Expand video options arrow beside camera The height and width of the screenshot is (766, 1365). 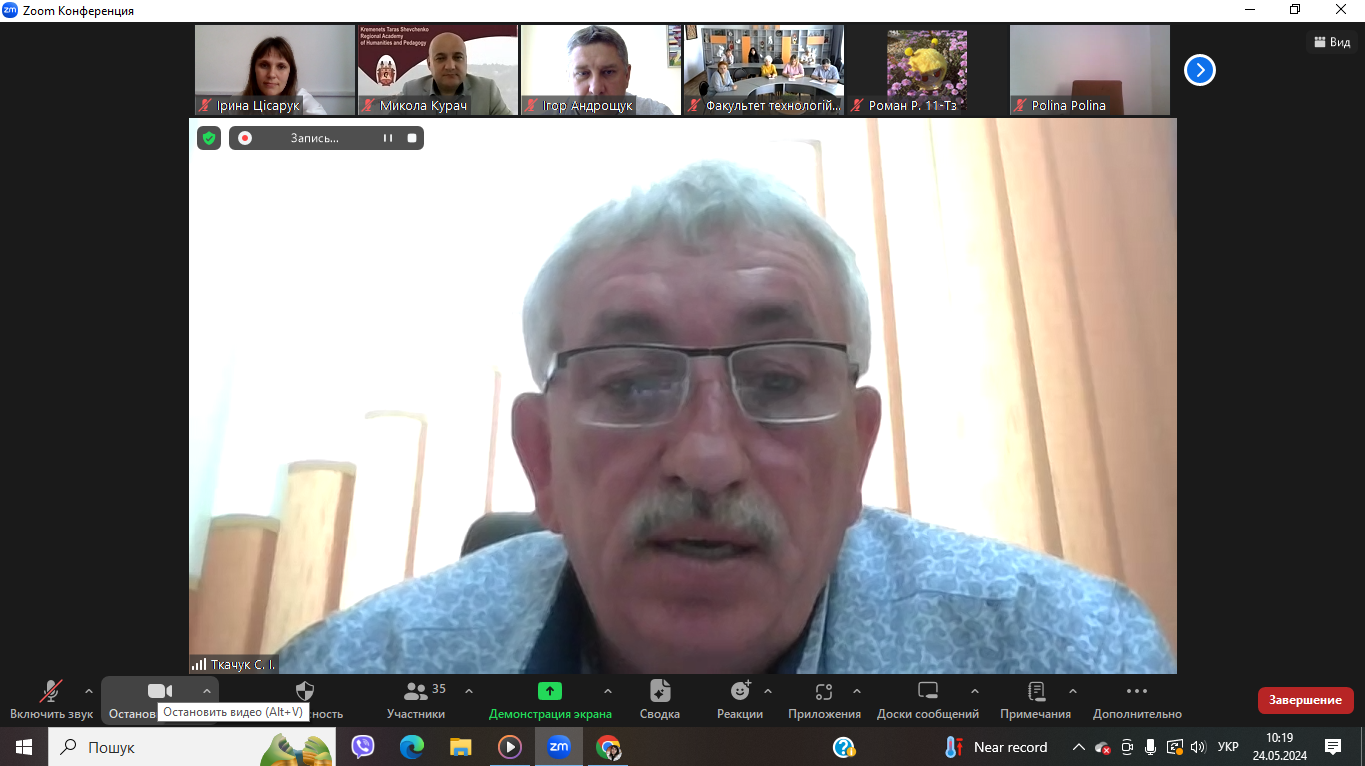pos(207,691)
